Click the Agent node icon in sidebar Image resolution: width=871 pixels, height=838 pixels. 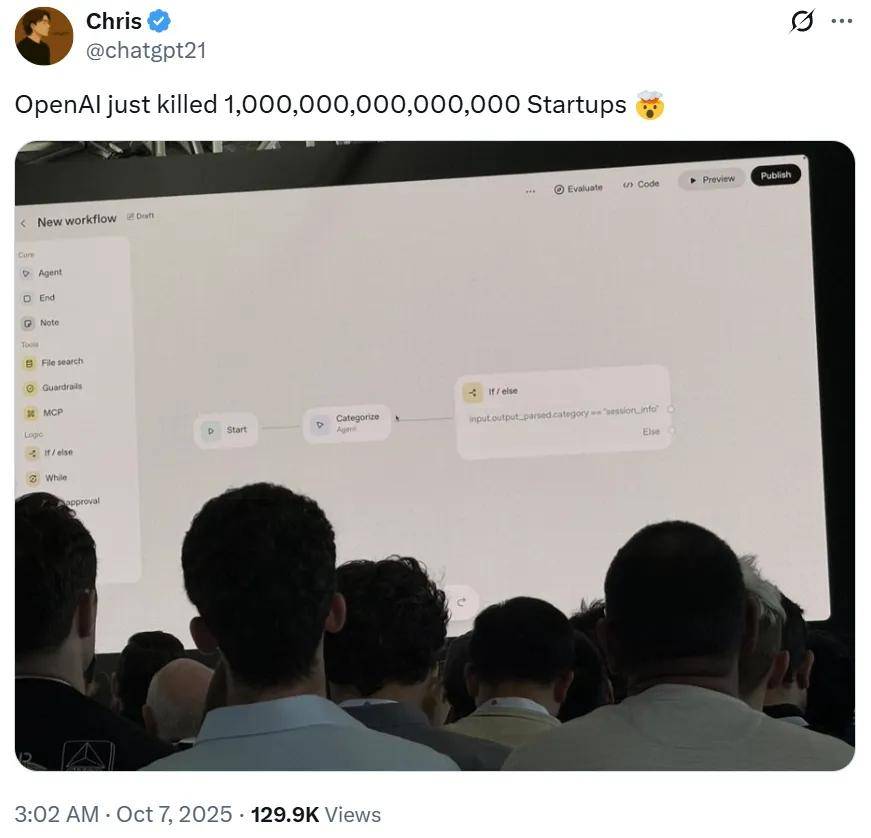coord(26,274)
